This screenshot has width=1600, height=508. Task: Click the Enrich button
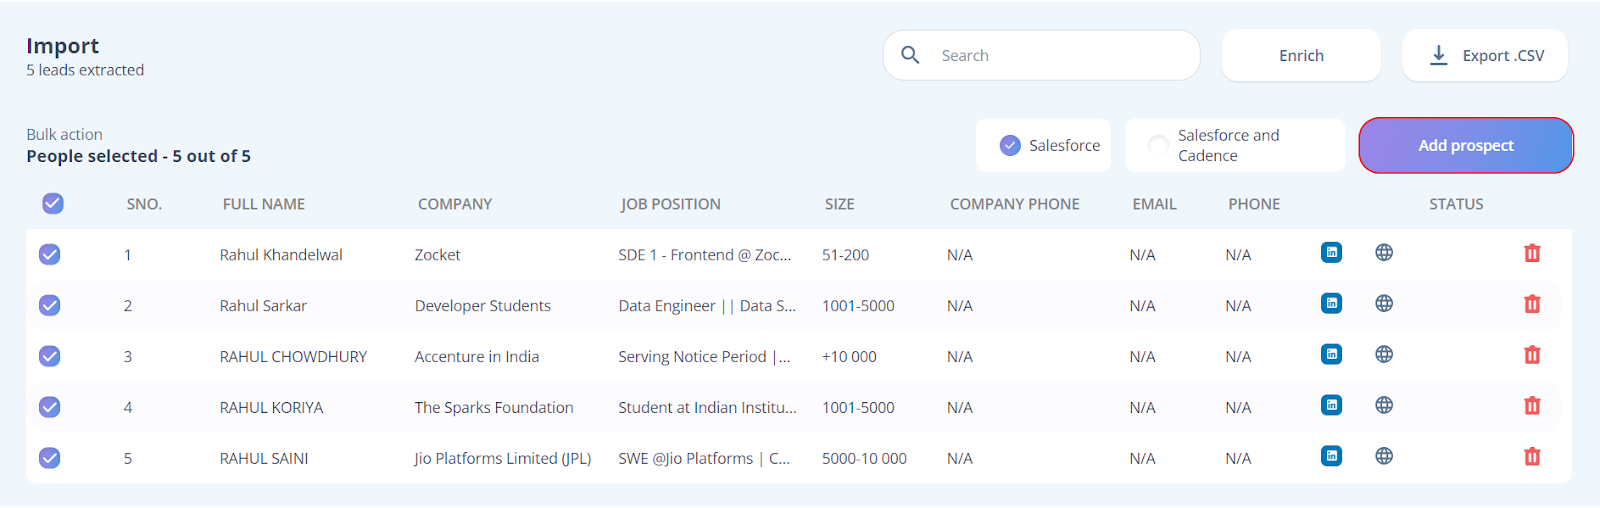(1301, 55)
